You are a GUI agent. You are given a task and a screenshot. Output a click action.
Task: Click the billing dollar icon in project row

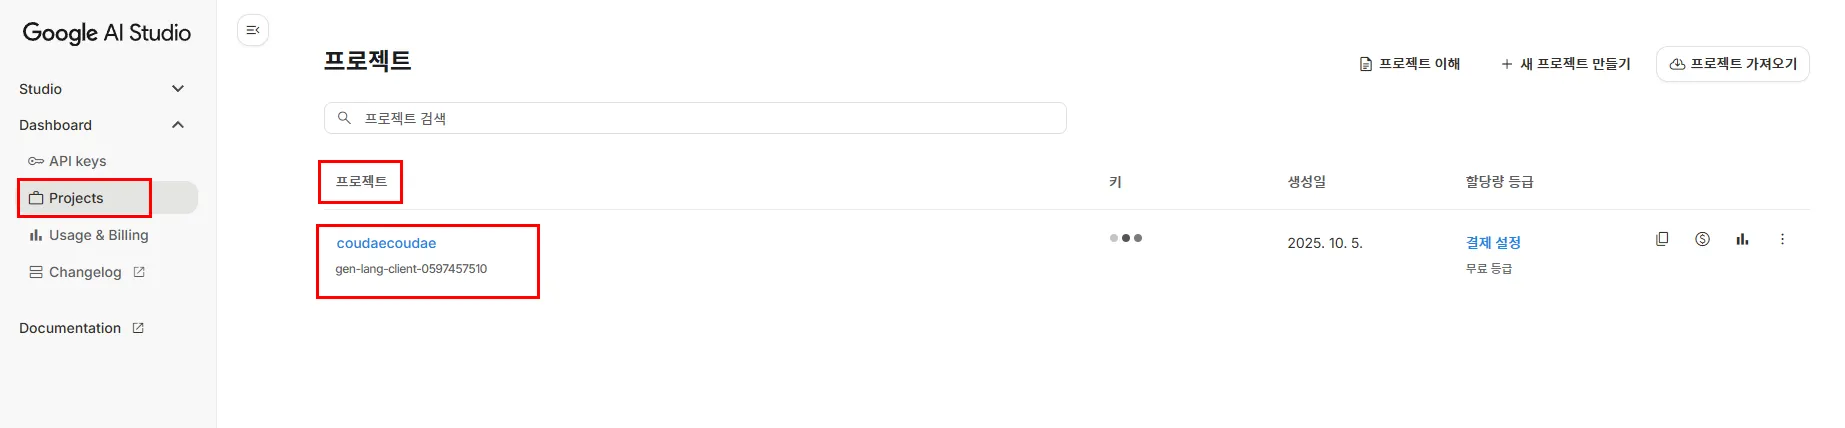click(x=1702, y=239)
